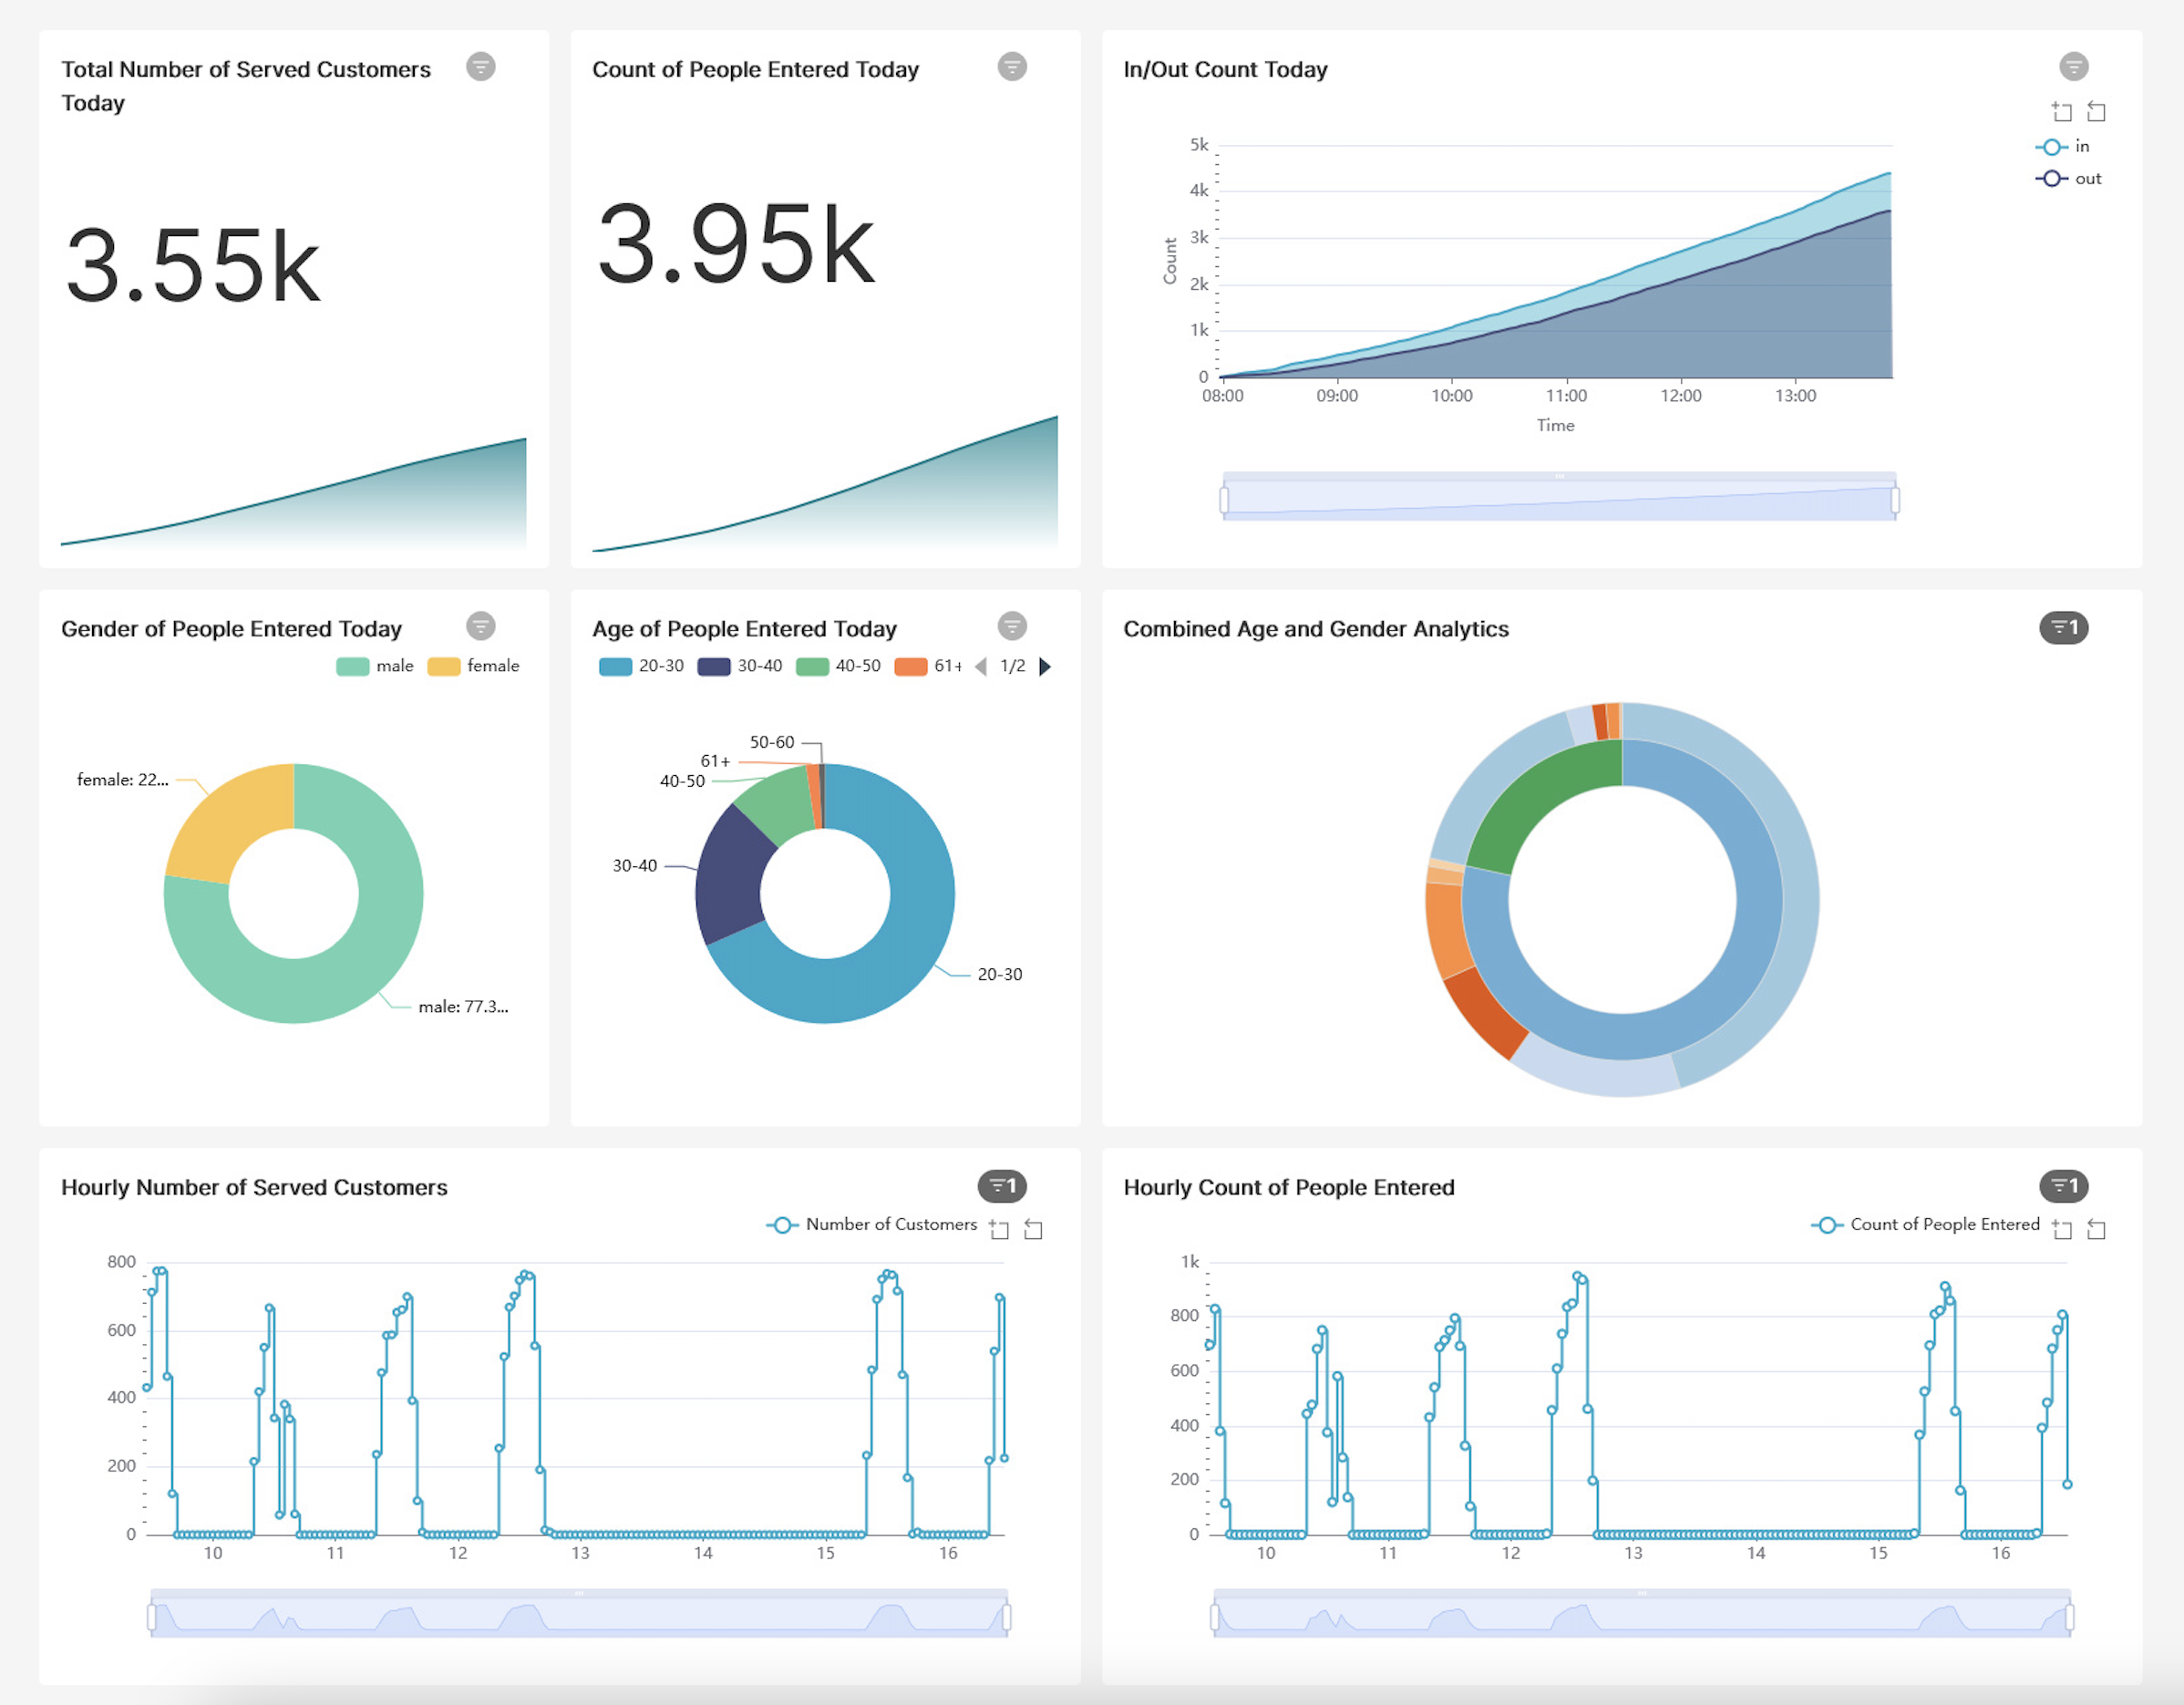The width and height of the screenshot is (2184, 1705).
Task: Click the next-page arrow in the age legend
Action: [x=1046, y=666]
